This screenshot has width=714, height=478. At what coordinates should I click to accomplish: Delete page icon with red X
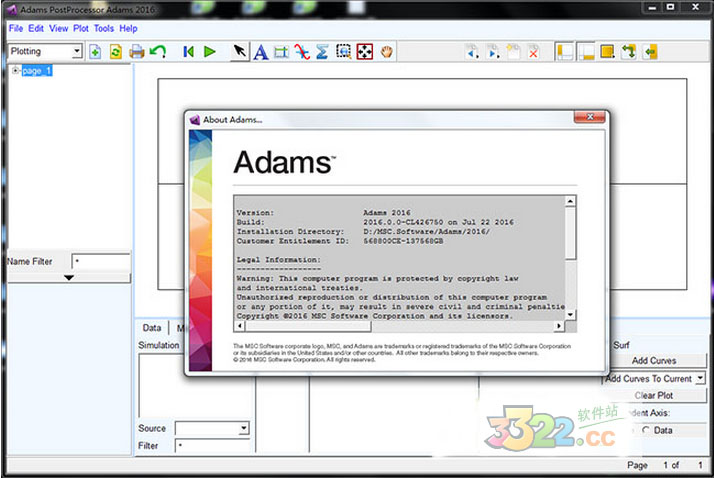(x=533, y=52)
